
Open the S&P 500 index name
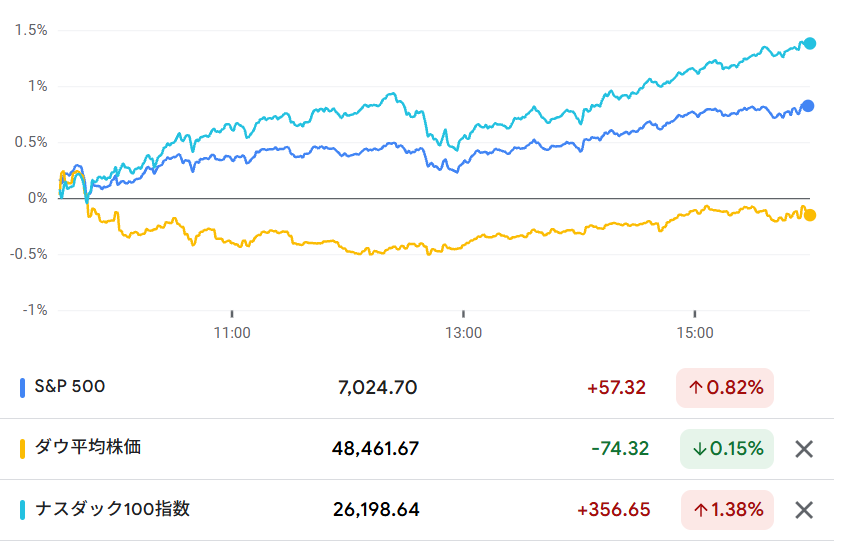point(70,387)
